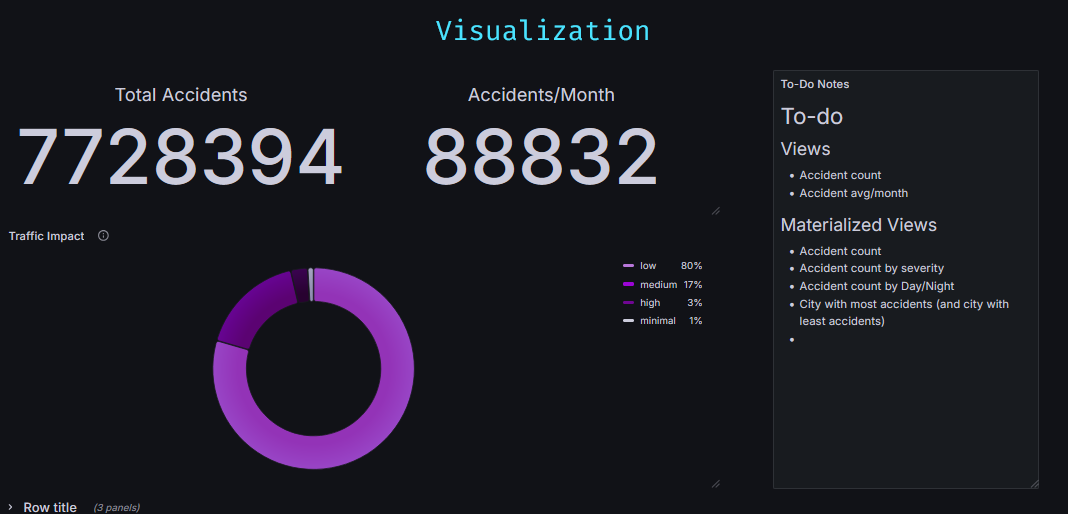Toggle the minimal series via legend label
Screen dimensions: 1068x514
click(x=657, y=321)
